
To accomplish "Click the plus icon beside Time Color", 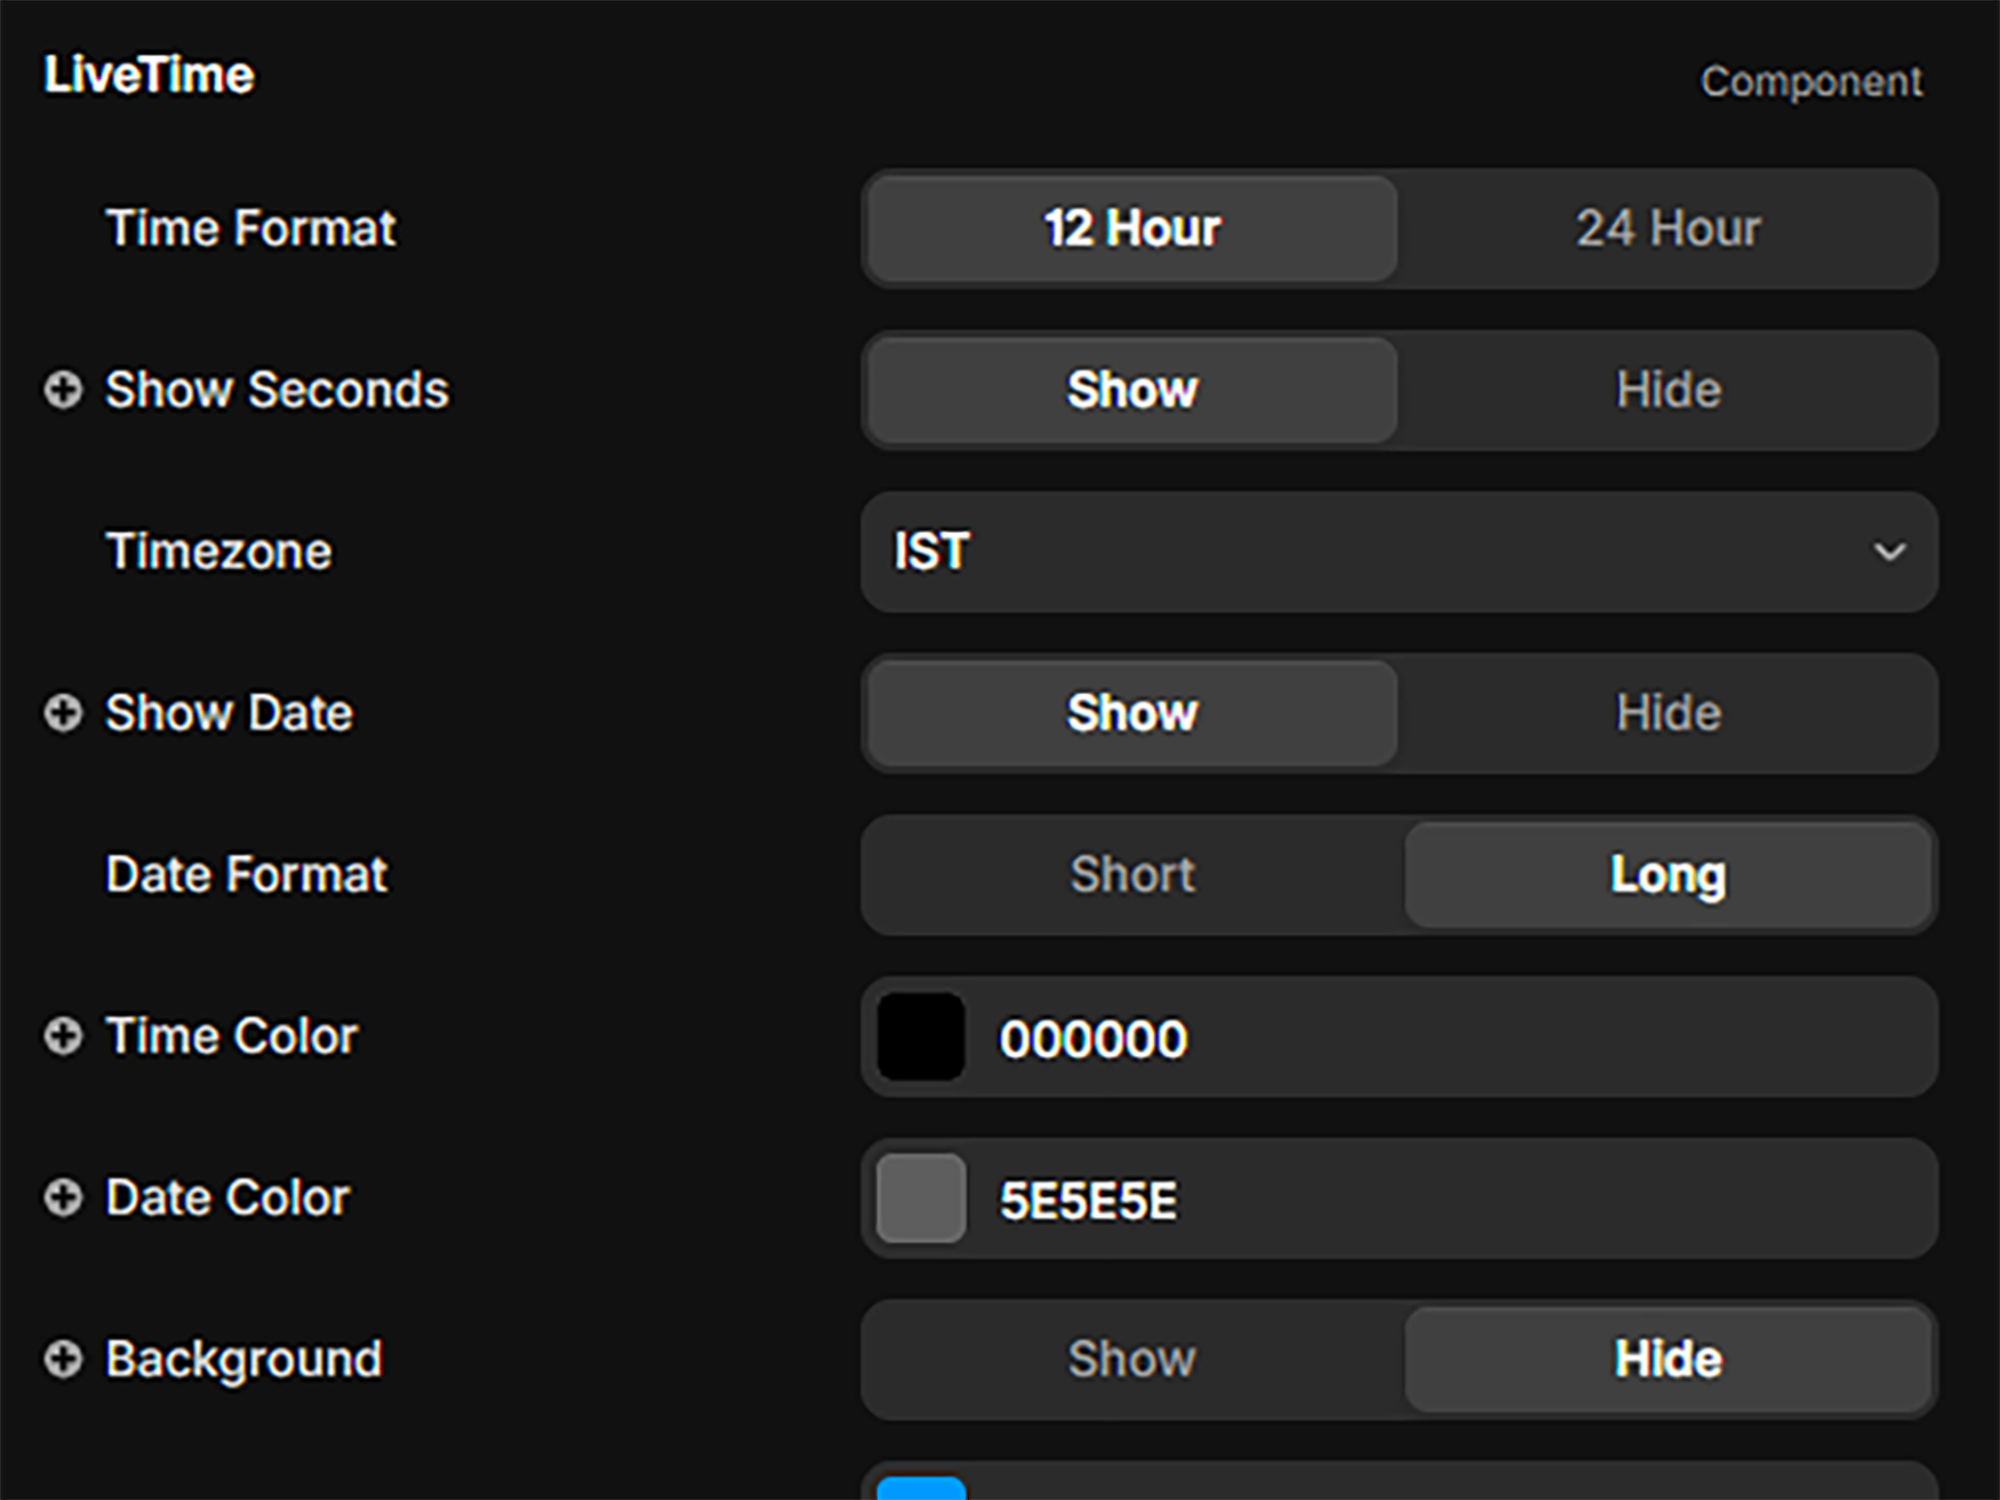I will [x=62, y=1036].
